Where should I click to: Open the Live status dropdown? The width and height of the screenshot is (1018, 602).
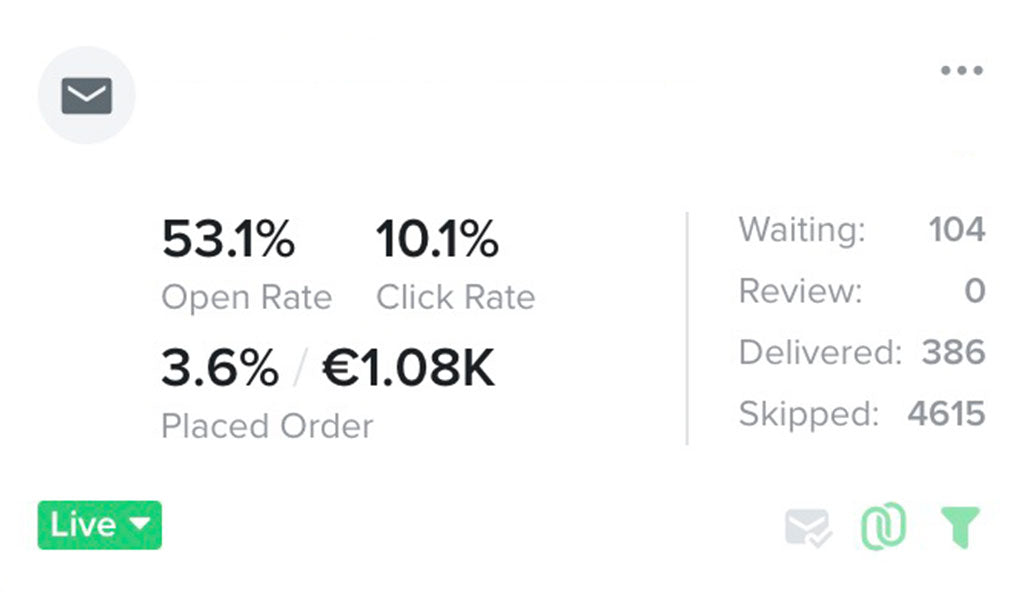click(99, 525)
